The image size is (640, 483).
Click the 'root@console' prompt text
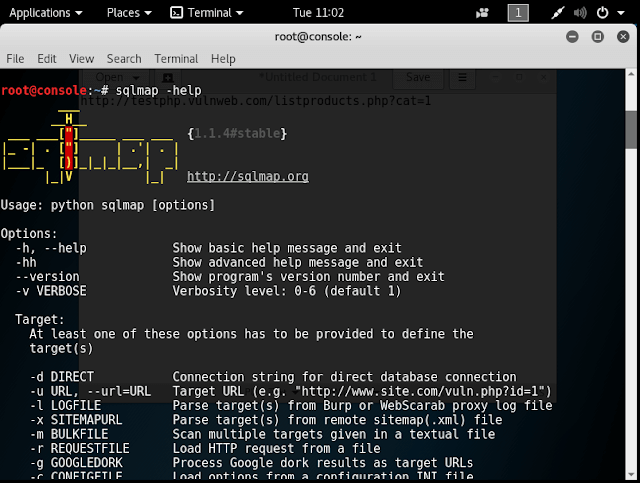[x=44, y=91]
